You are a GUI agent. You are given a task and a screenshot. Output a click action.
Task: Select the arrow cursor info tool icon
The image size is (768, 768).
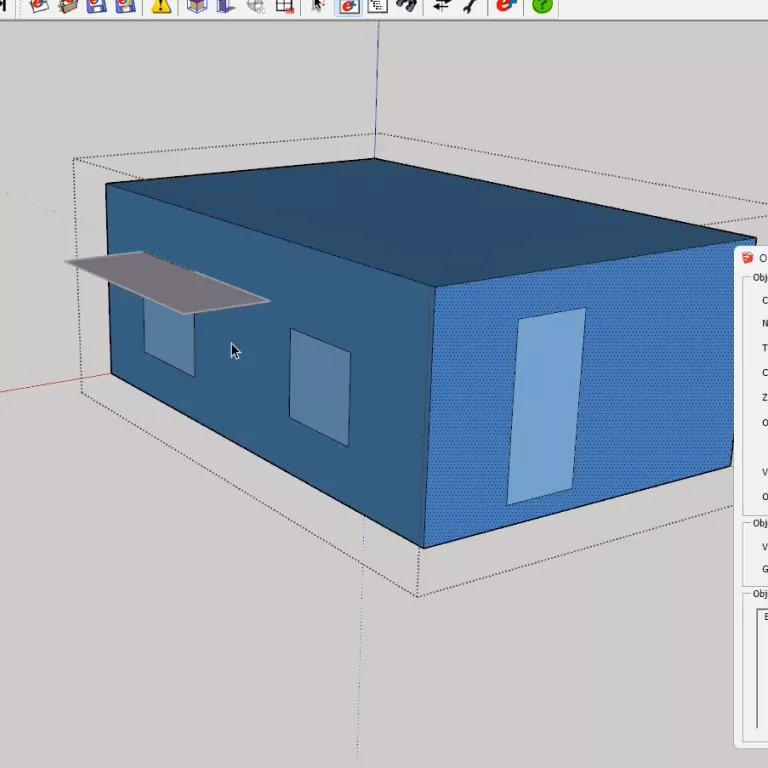[x=319, y=5]
